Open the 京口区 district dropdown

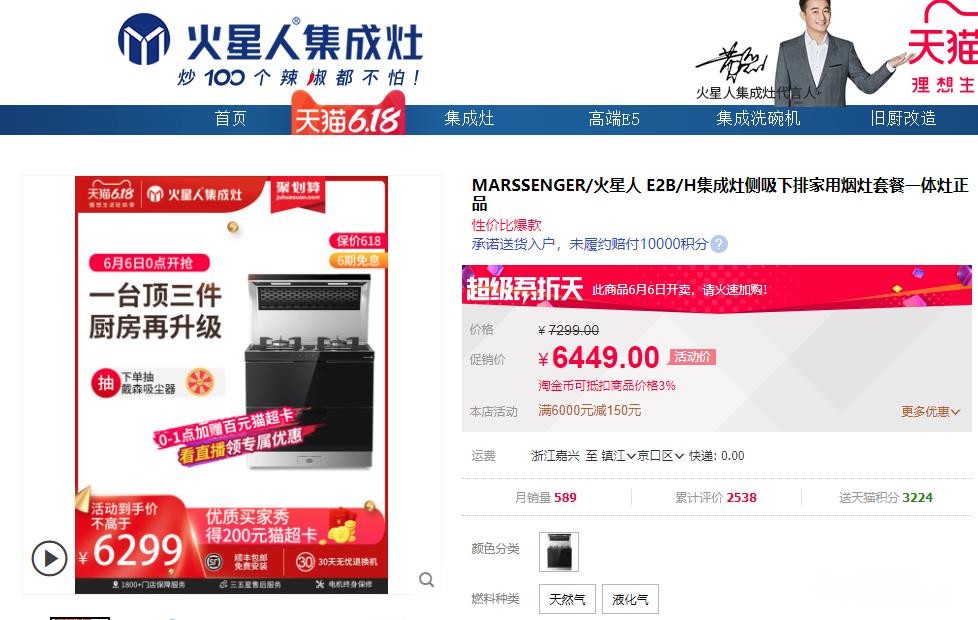660,456
